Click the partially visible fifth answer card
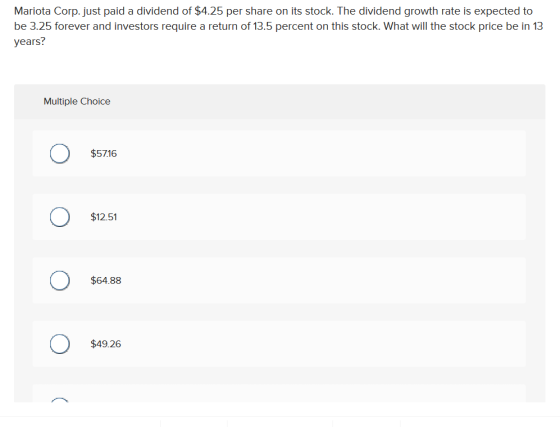Viewport: 560px width, 427px height. point(279,393)
